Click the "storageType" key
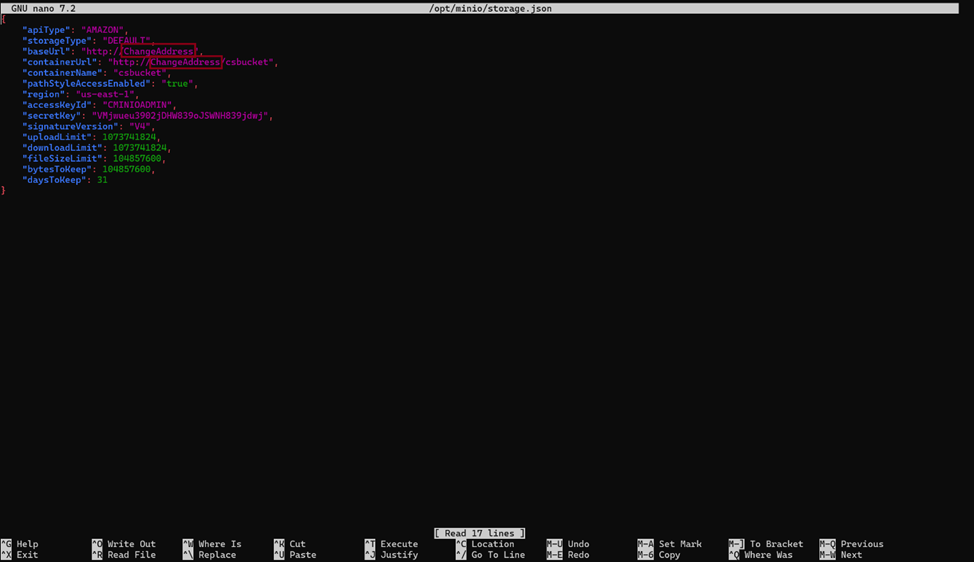 click(x=57, y=40)
